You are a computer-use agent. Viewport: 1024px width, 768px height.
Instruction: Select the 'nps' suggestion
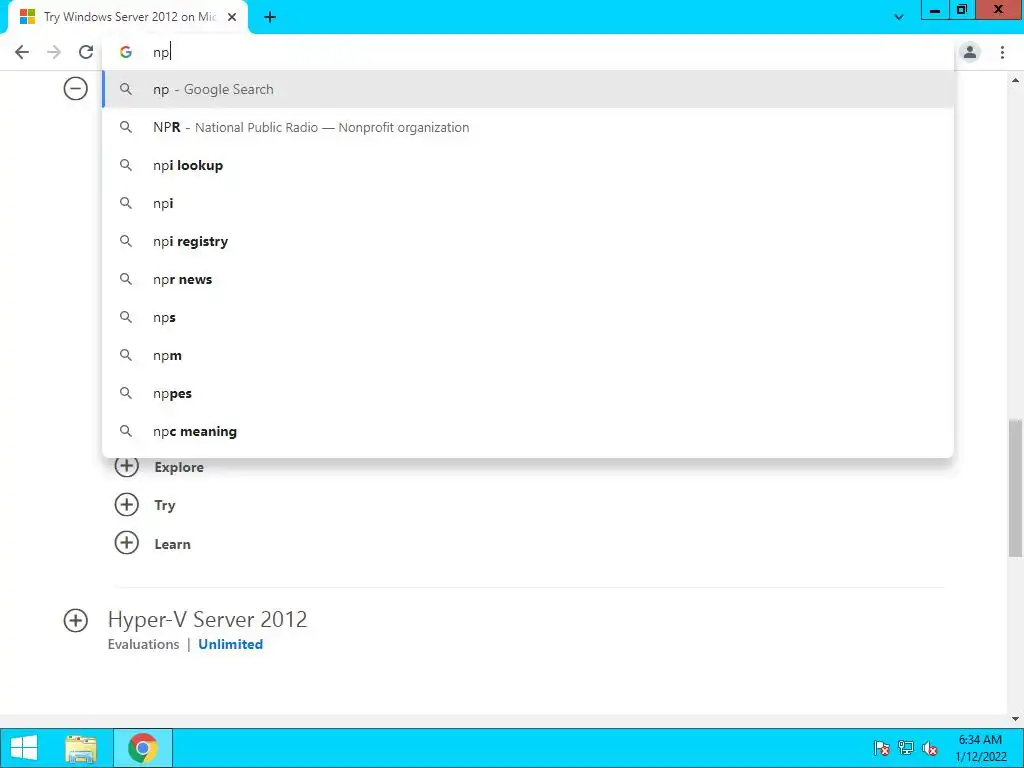528,317
